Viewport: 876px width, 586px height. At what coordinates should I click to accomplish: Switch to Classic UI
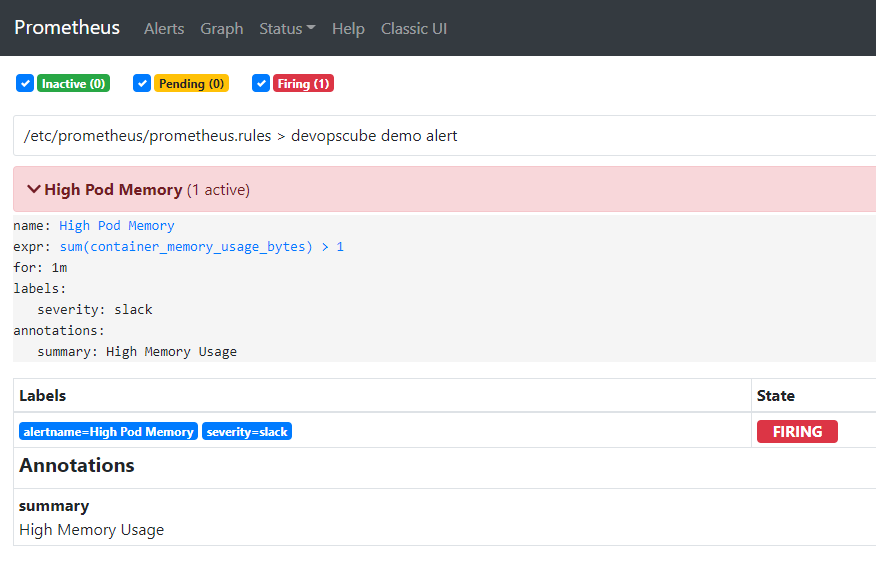(x=414, y=28)
